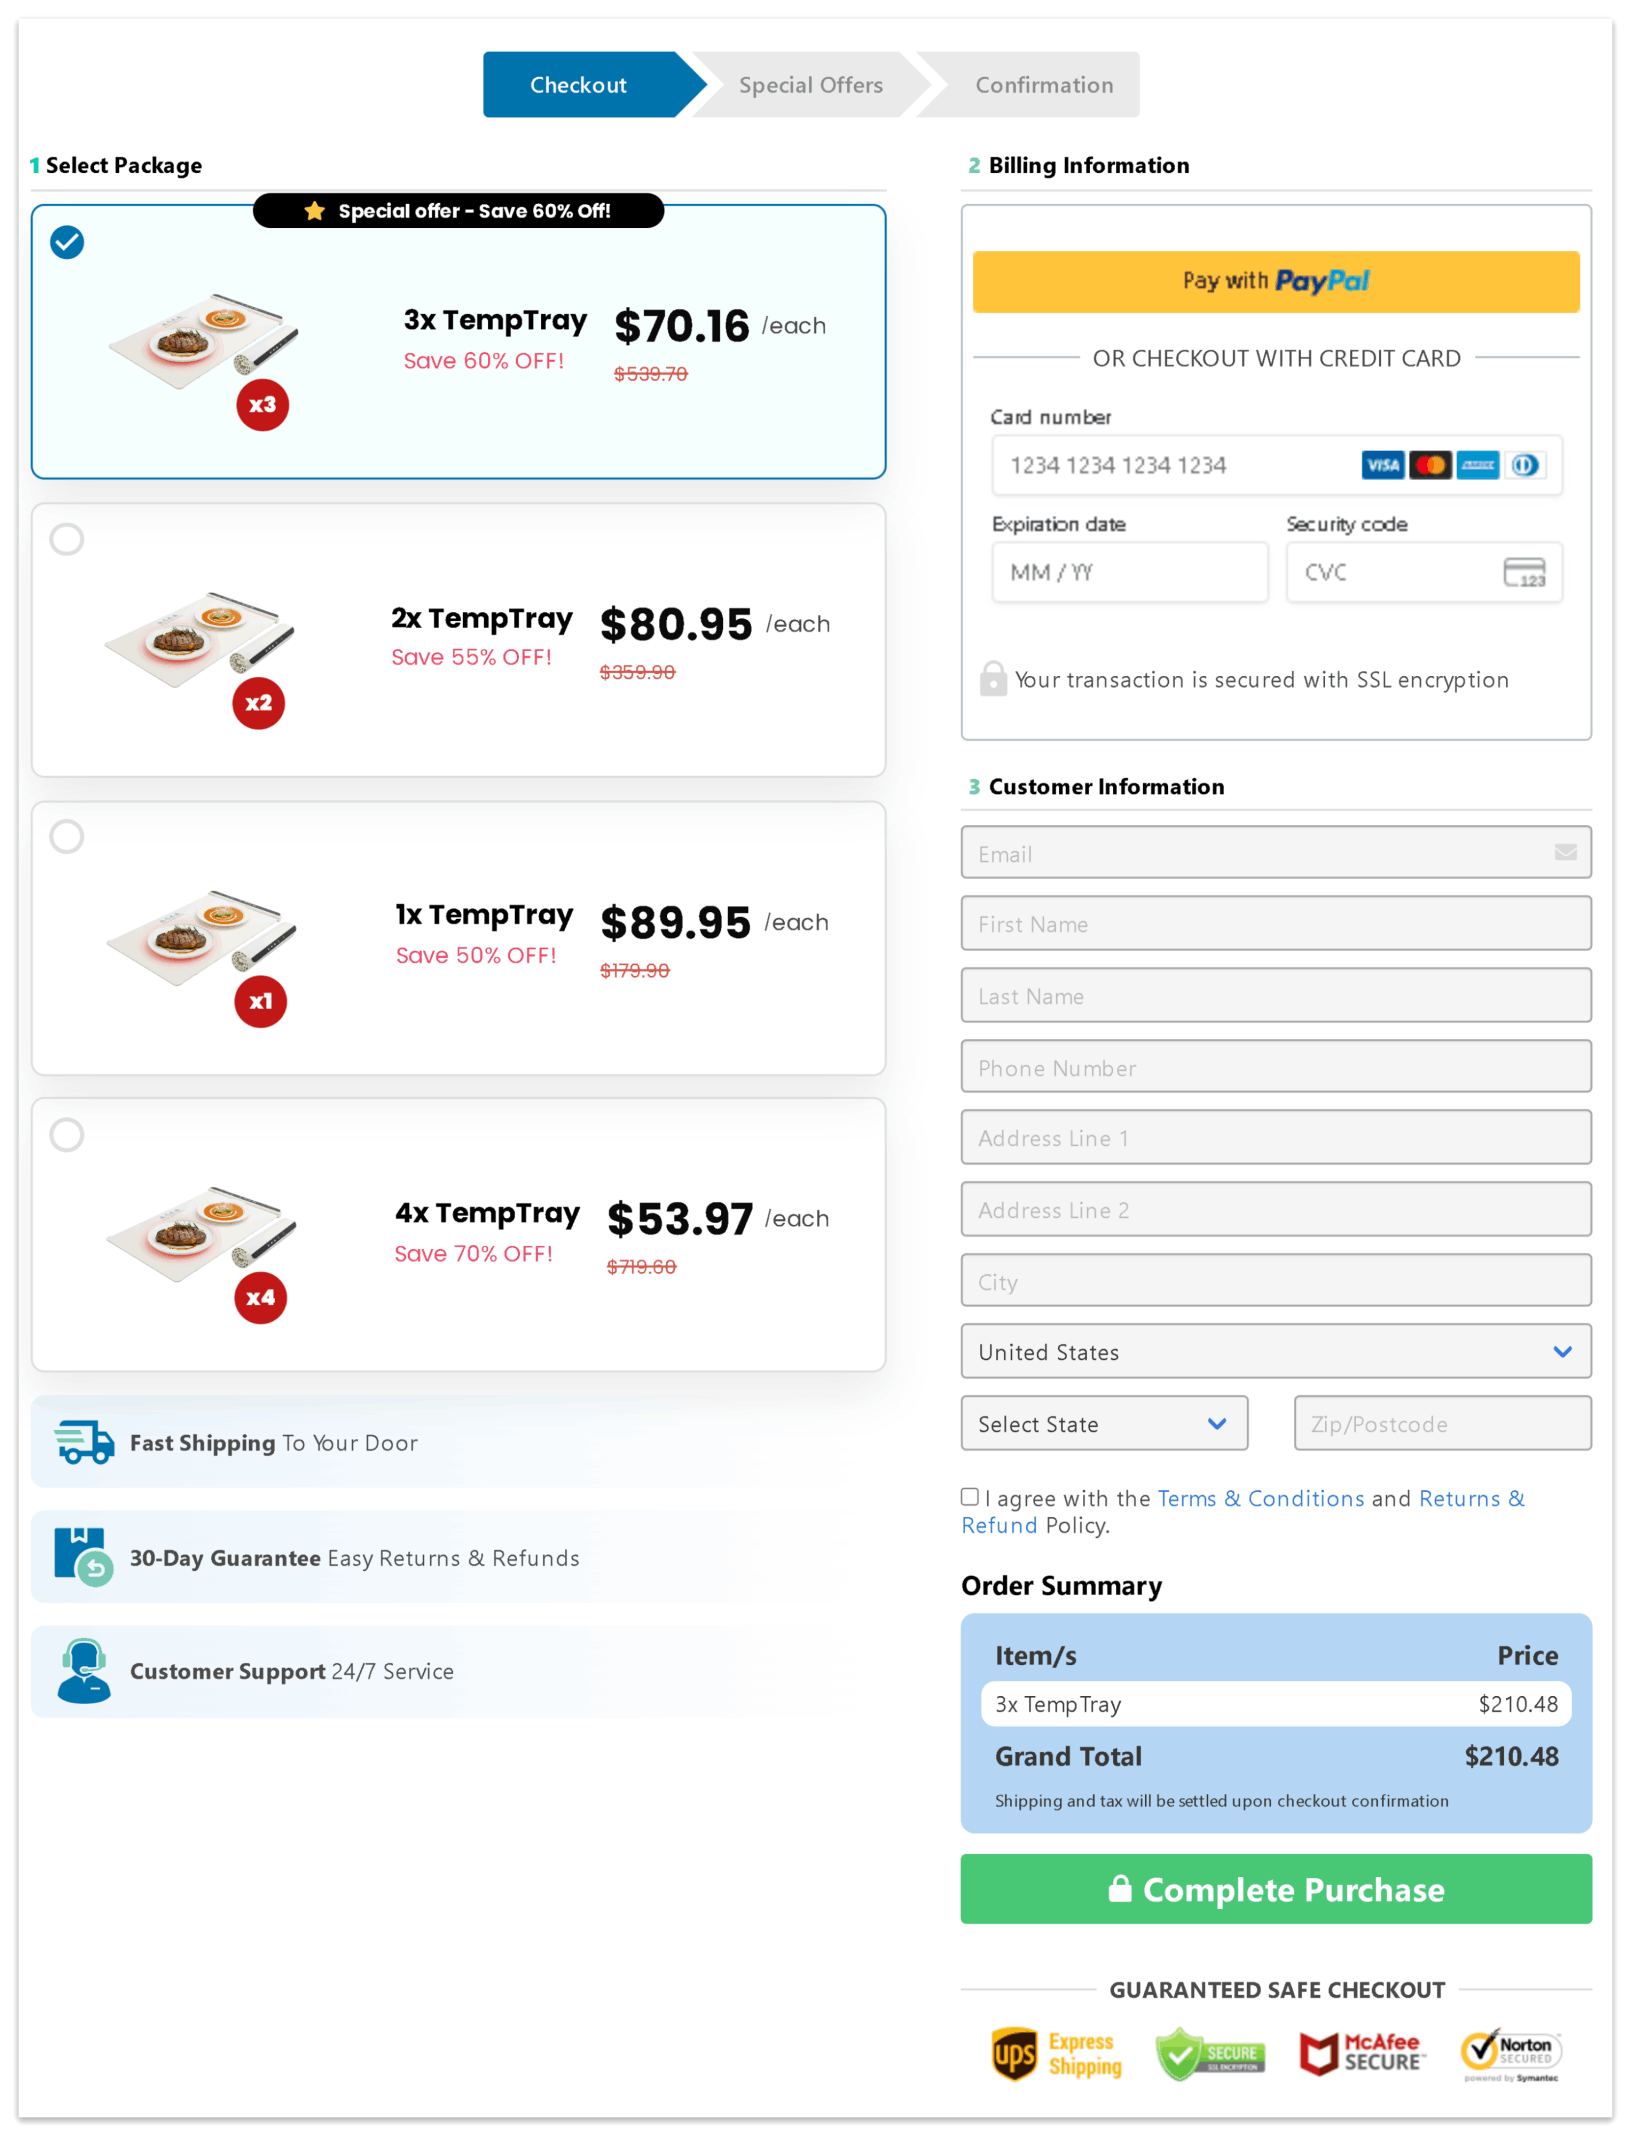This screenshot has height=2136, width=1631.
Task: Click the SSL encryption lock icon
Action: click(x=992, y=679)
